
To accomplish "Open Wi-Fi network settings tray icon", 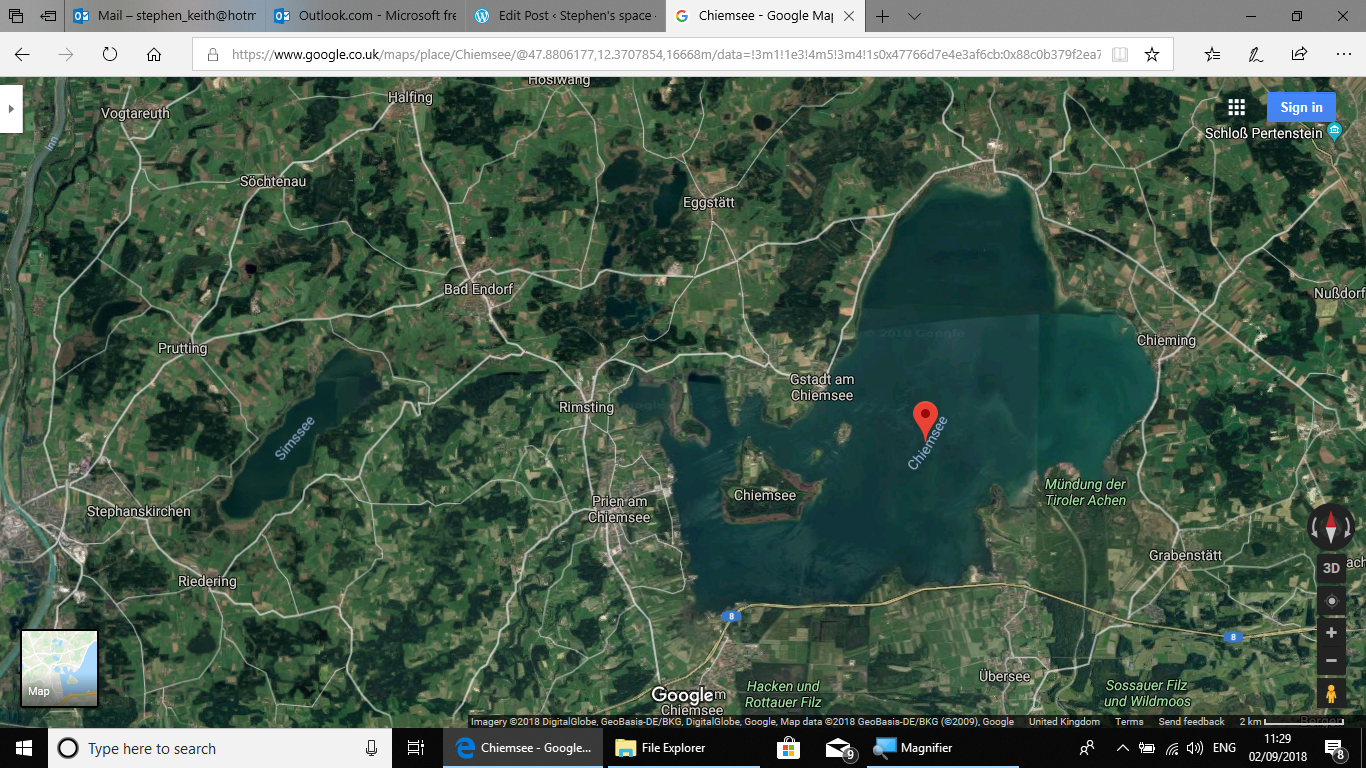I will (x=1171, y=748).
